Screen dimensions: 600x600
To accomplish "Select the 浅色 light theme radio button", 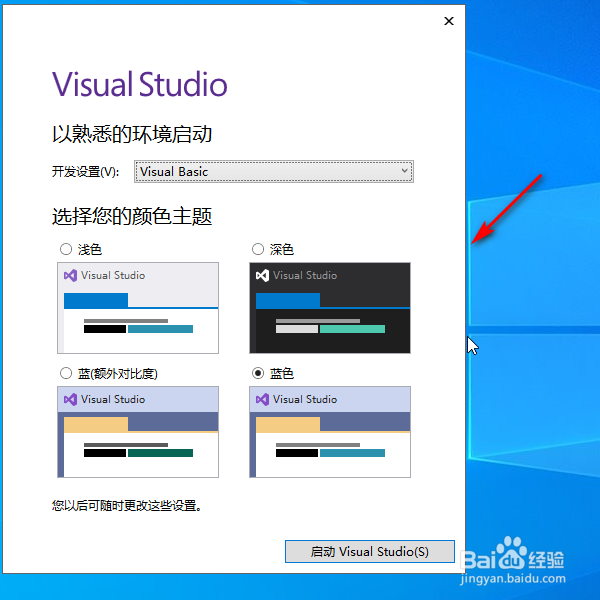I will coord(66,249).
